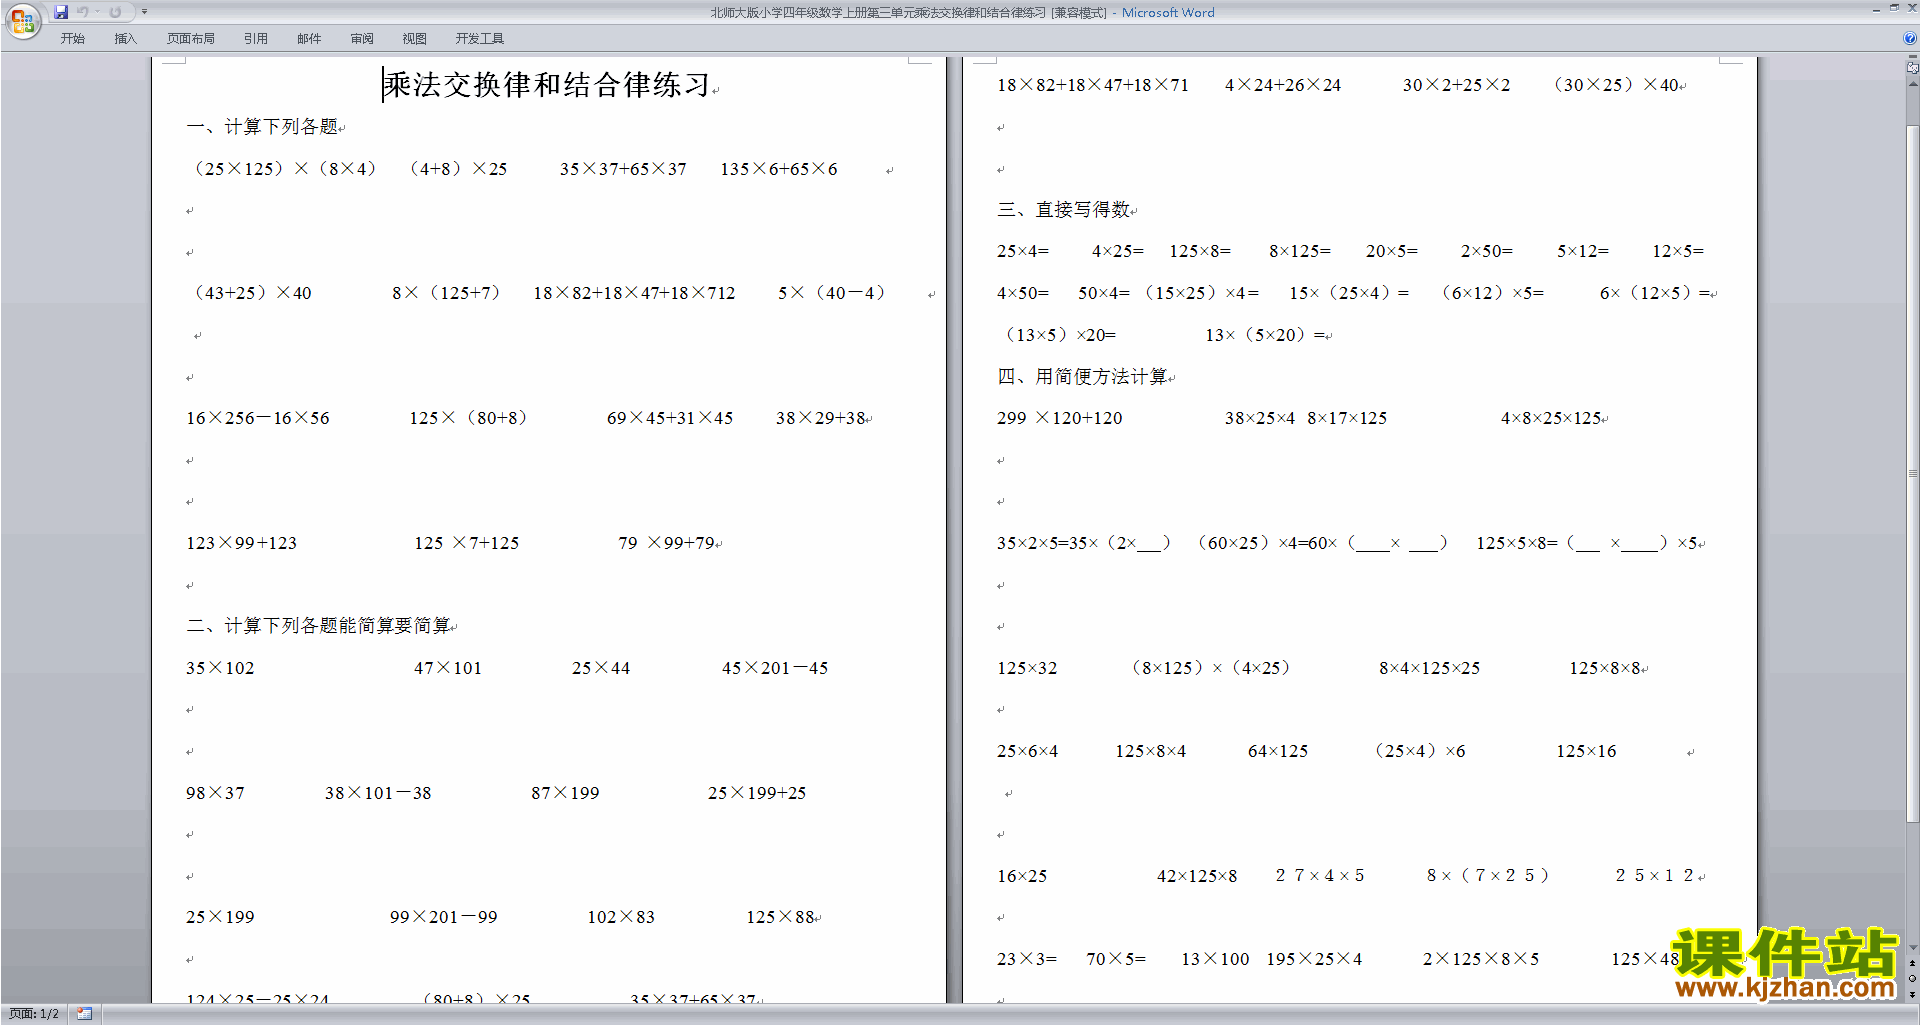Click expression 99×201−99
The height and width of the screenshot is (1025, 1920).
(x=443, y=917)
